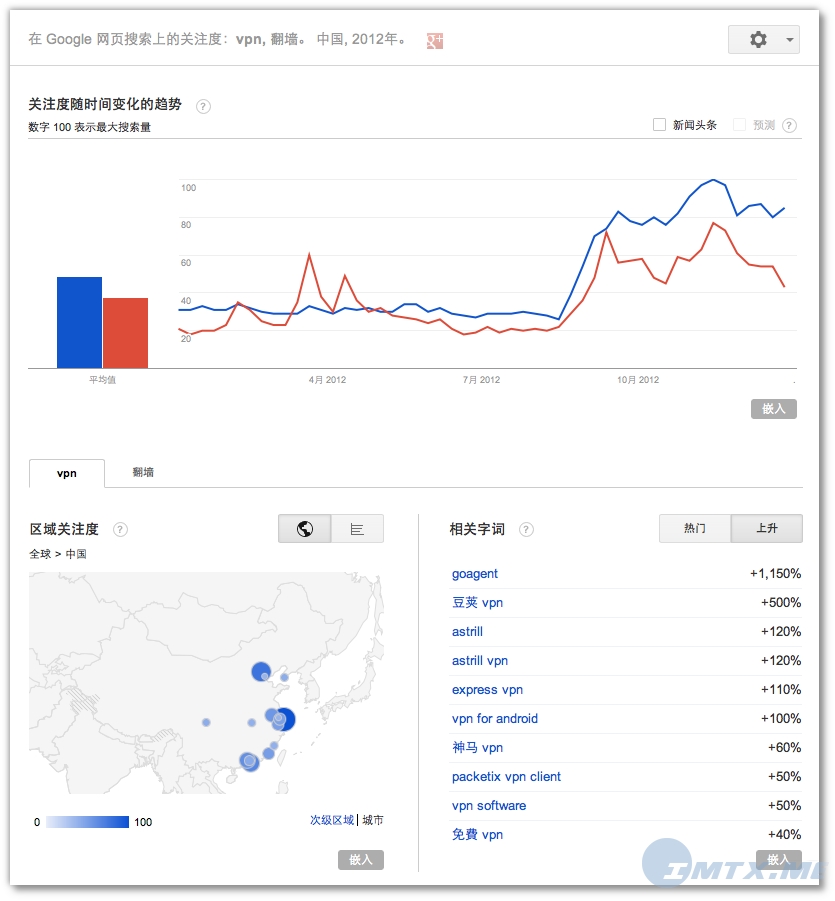The height and width of the screenshot is (901, 835).
Task: Open the 神马 vpn related term
Action: click(477, 748)
